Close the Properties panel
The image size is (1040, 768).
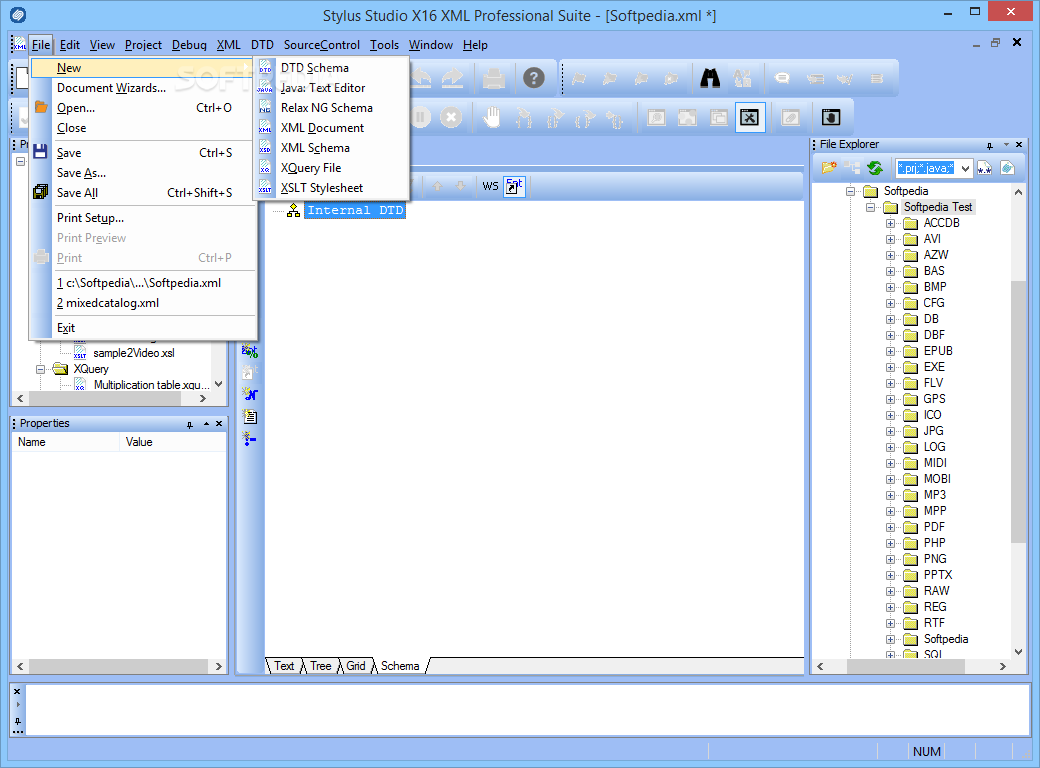219,423
